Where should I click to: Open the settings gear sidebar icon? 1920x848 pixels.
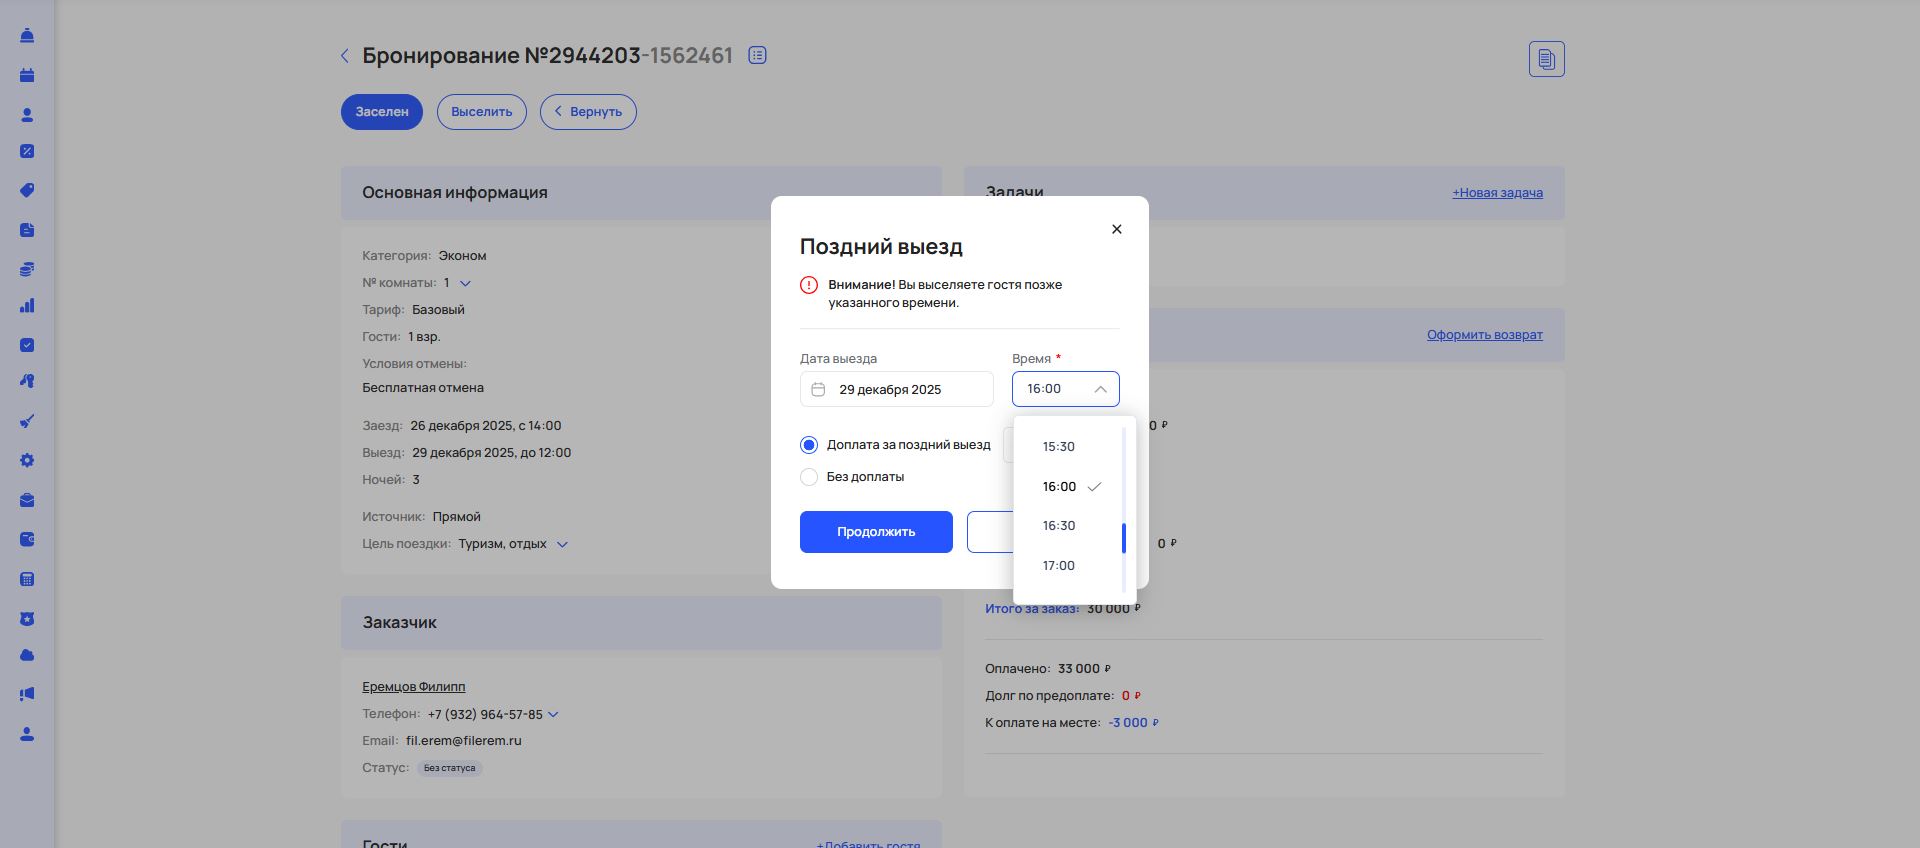[x=27, y=461]
